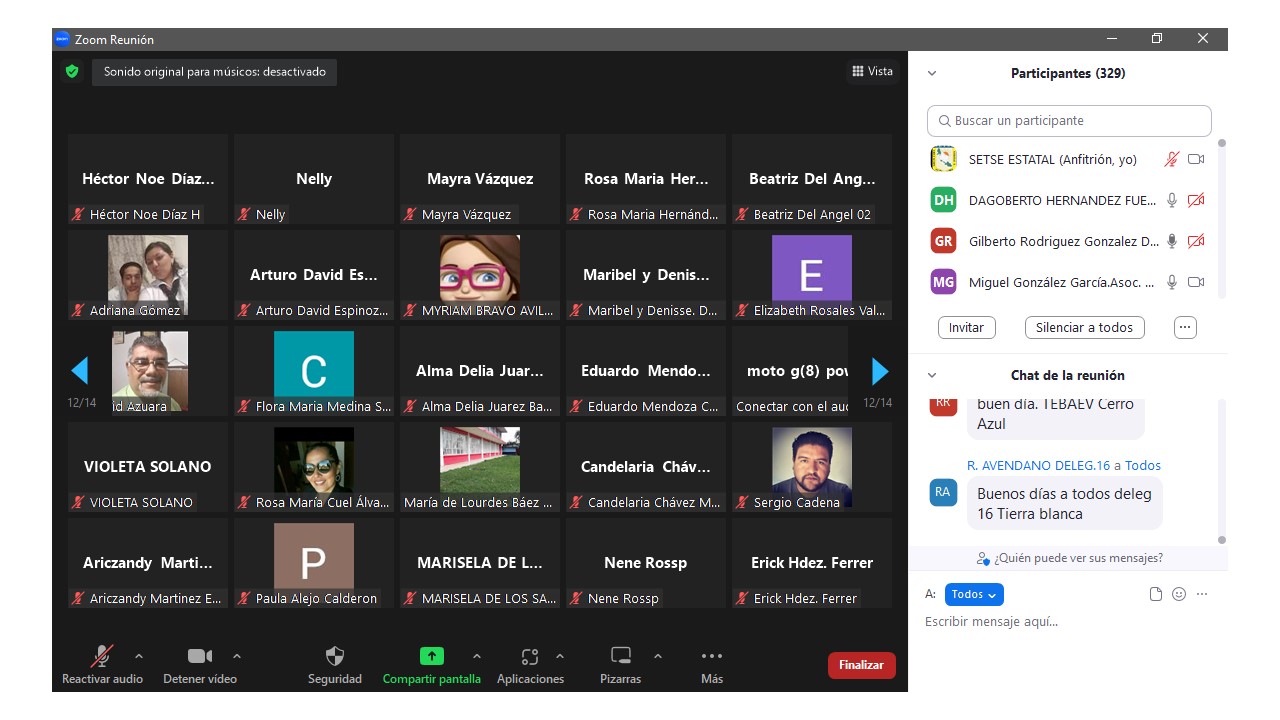The width and height of the screenshot is (1280, 720).
Task: Click the Reactivar audio microphone icon
Action: [102, 656]
